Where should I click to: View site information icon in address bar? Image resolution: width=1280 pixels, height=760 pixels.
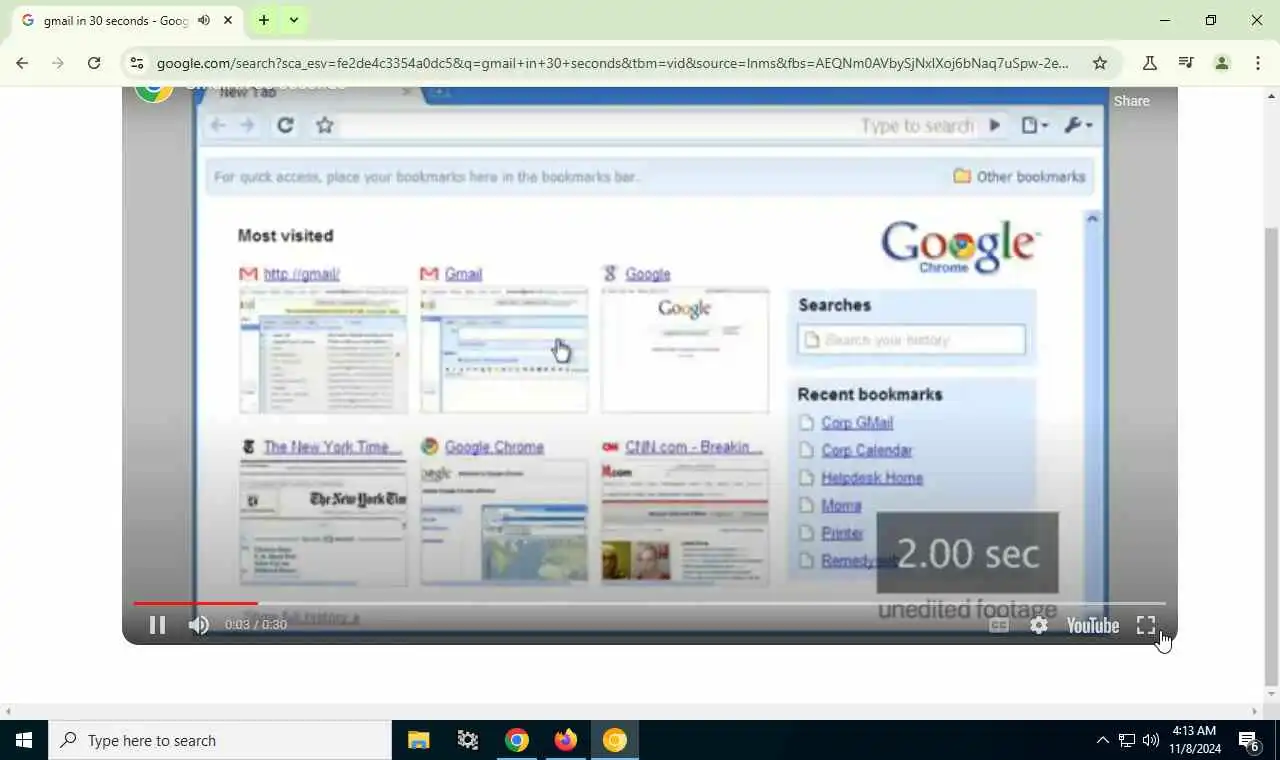[x=137, y=63]
